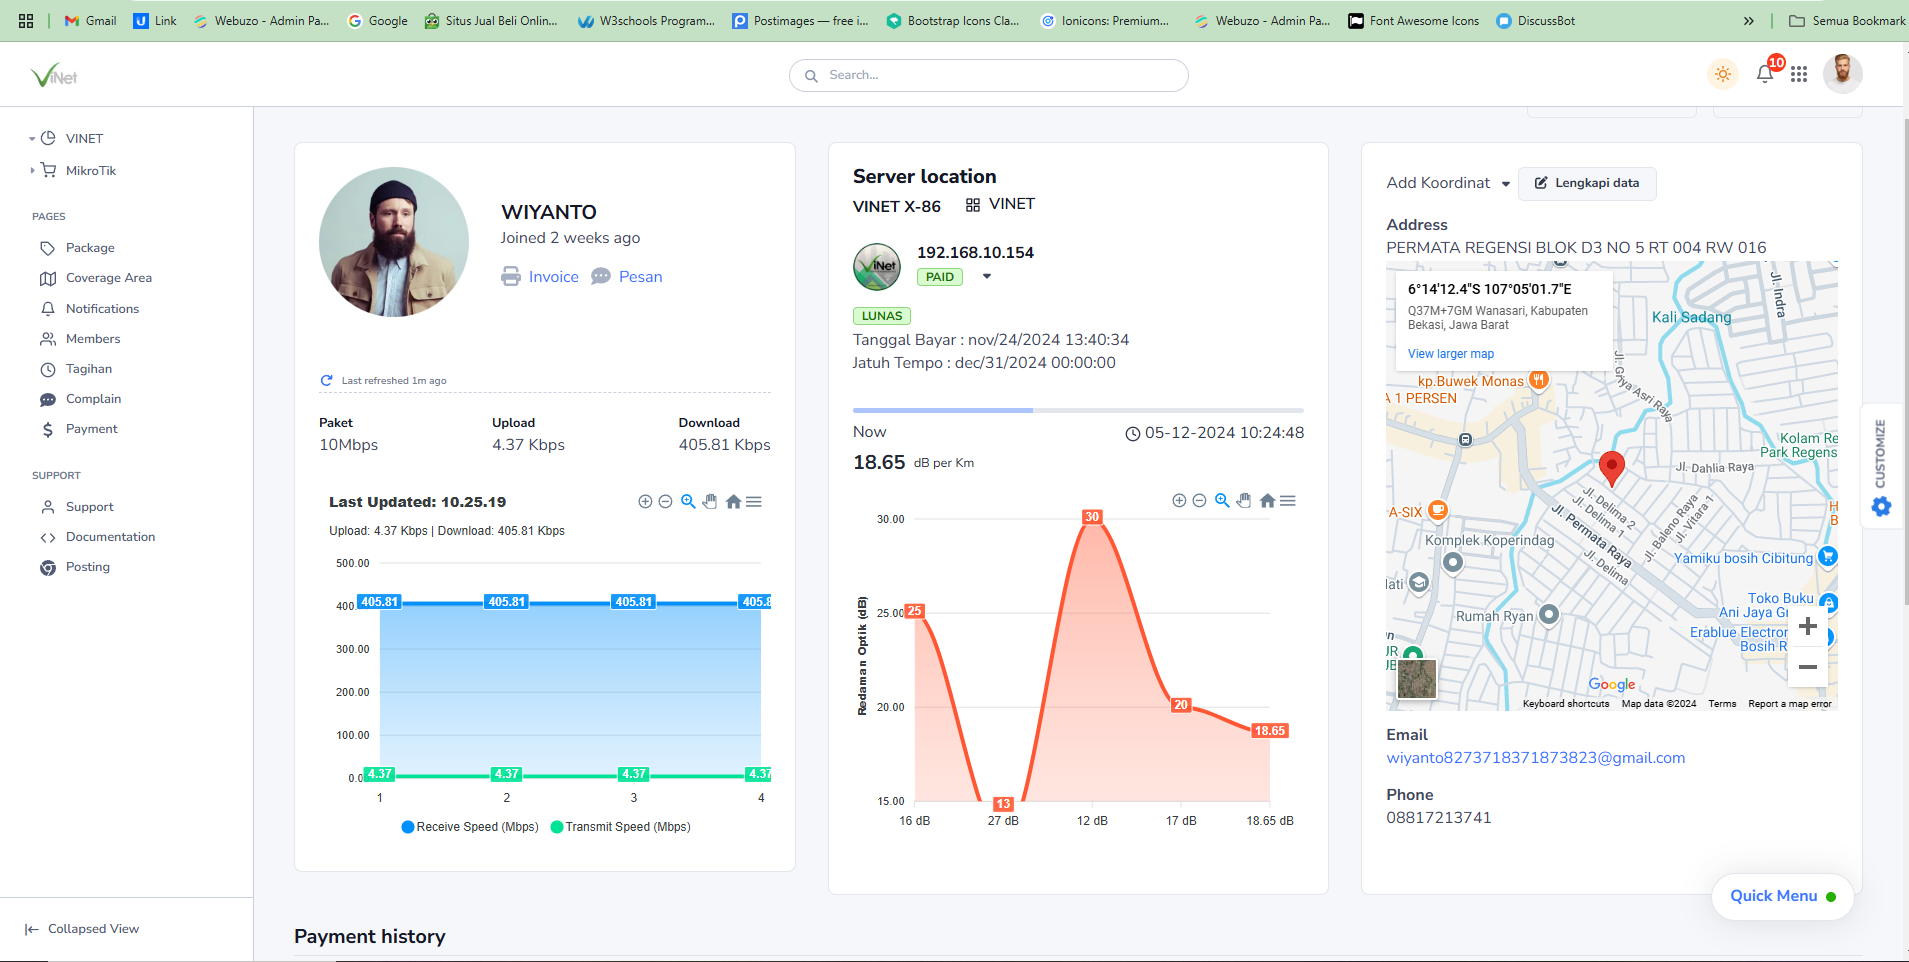Click the VINET grid icon label
Screen dimensions: 1909x962
[x=1000, y=204]
